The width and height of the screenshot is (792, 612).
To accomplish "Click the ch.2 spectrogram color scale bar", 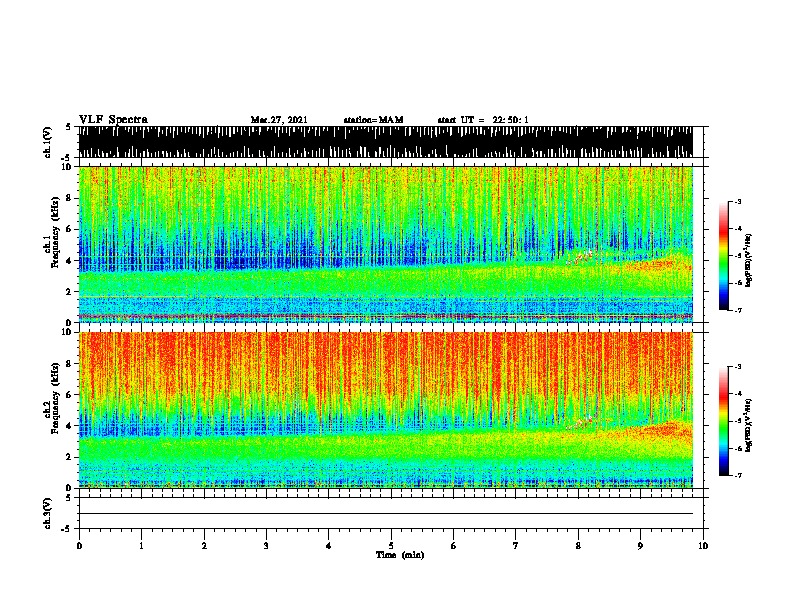I will click(x=723, y=421).
